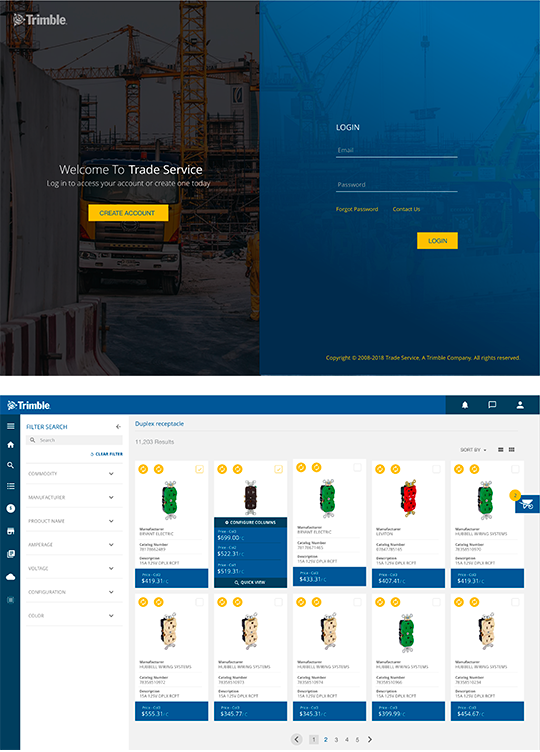Click Clear Filter link
Viewport: 540px width, 752px height.
pyautogui.click(x=106, y=454)
